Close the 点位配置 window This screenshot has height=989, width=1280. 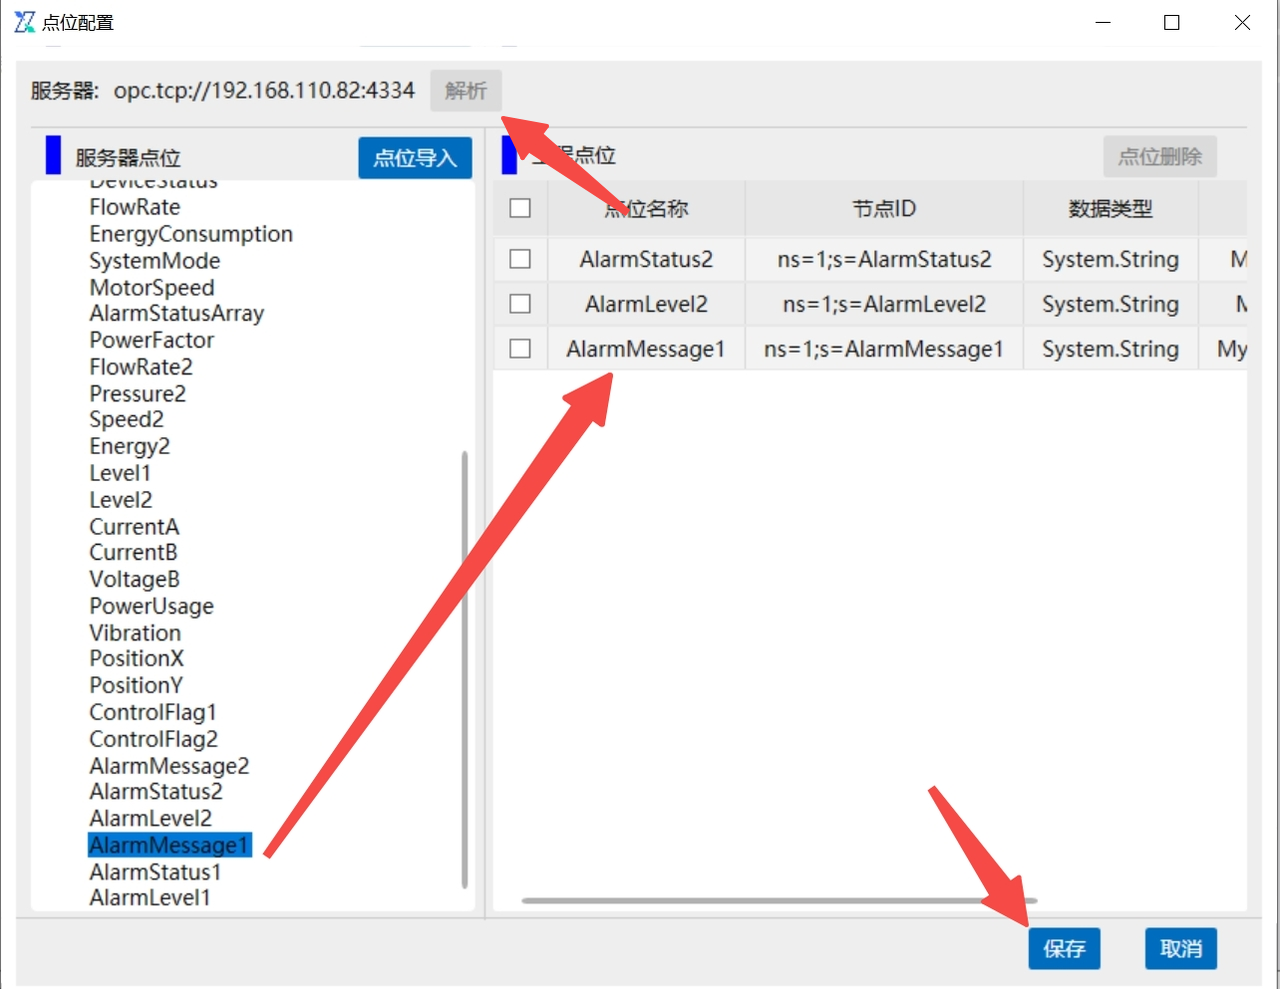tap(1242, 22)
